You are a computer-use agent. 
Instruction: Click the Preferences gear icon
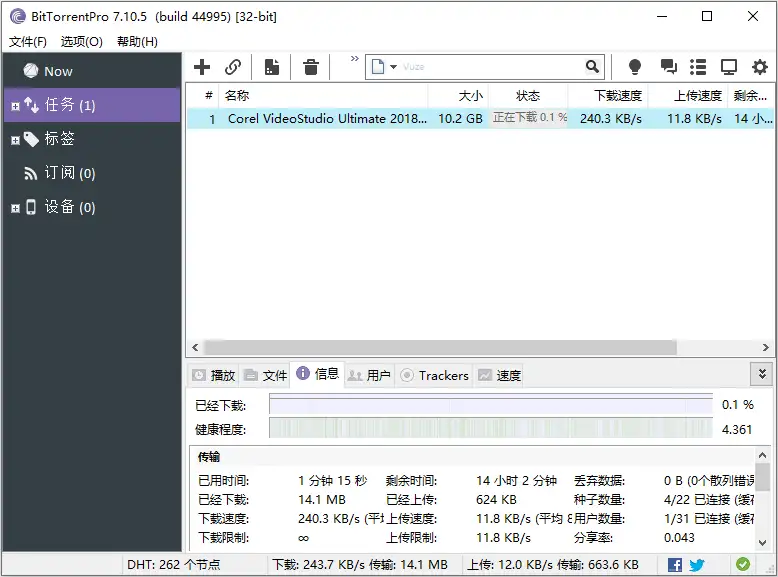click(x=760, y=67)
